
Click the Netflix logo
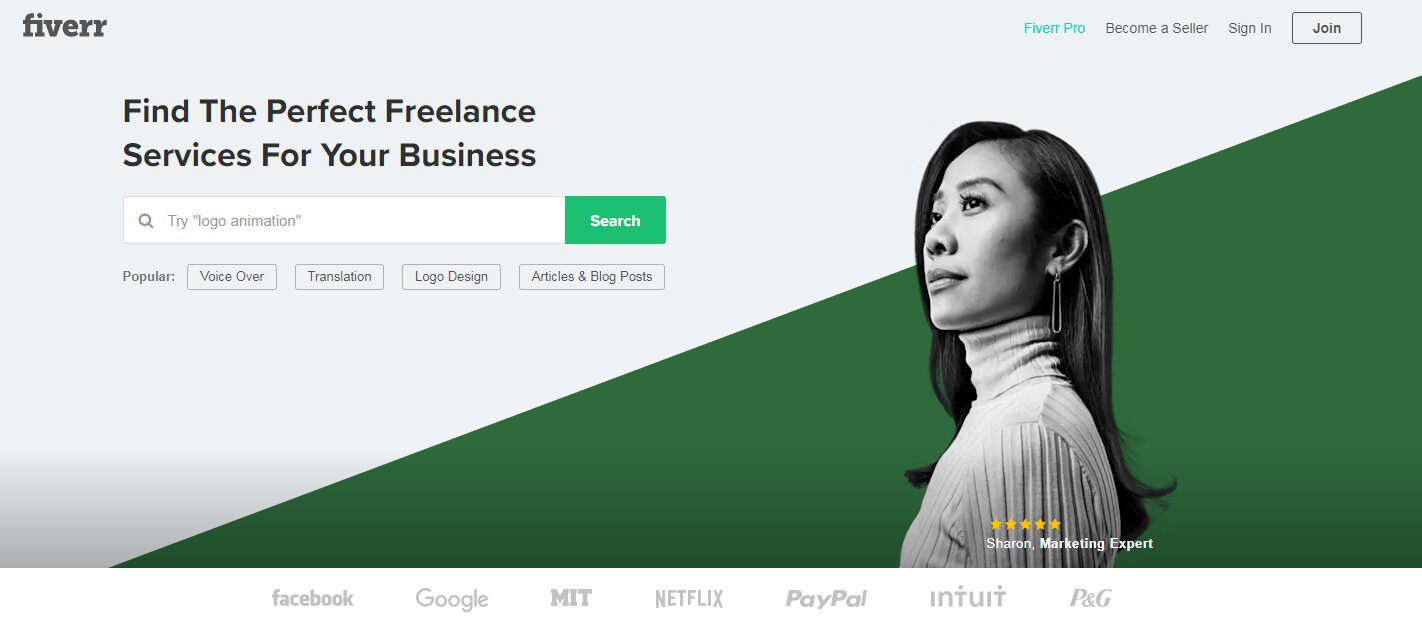pyautogui.click(x=689, y=599)
